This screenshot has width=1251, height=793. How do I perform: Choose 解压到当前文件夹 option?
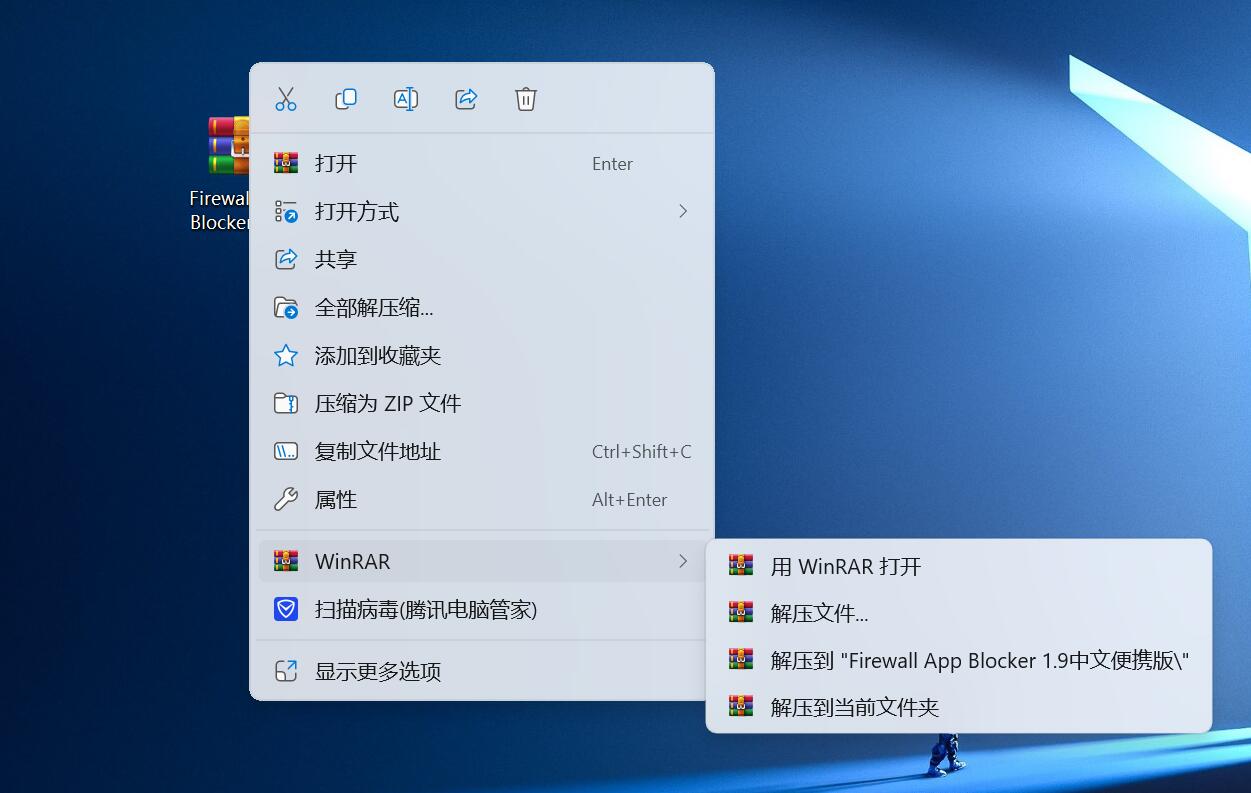click(855, 708)
